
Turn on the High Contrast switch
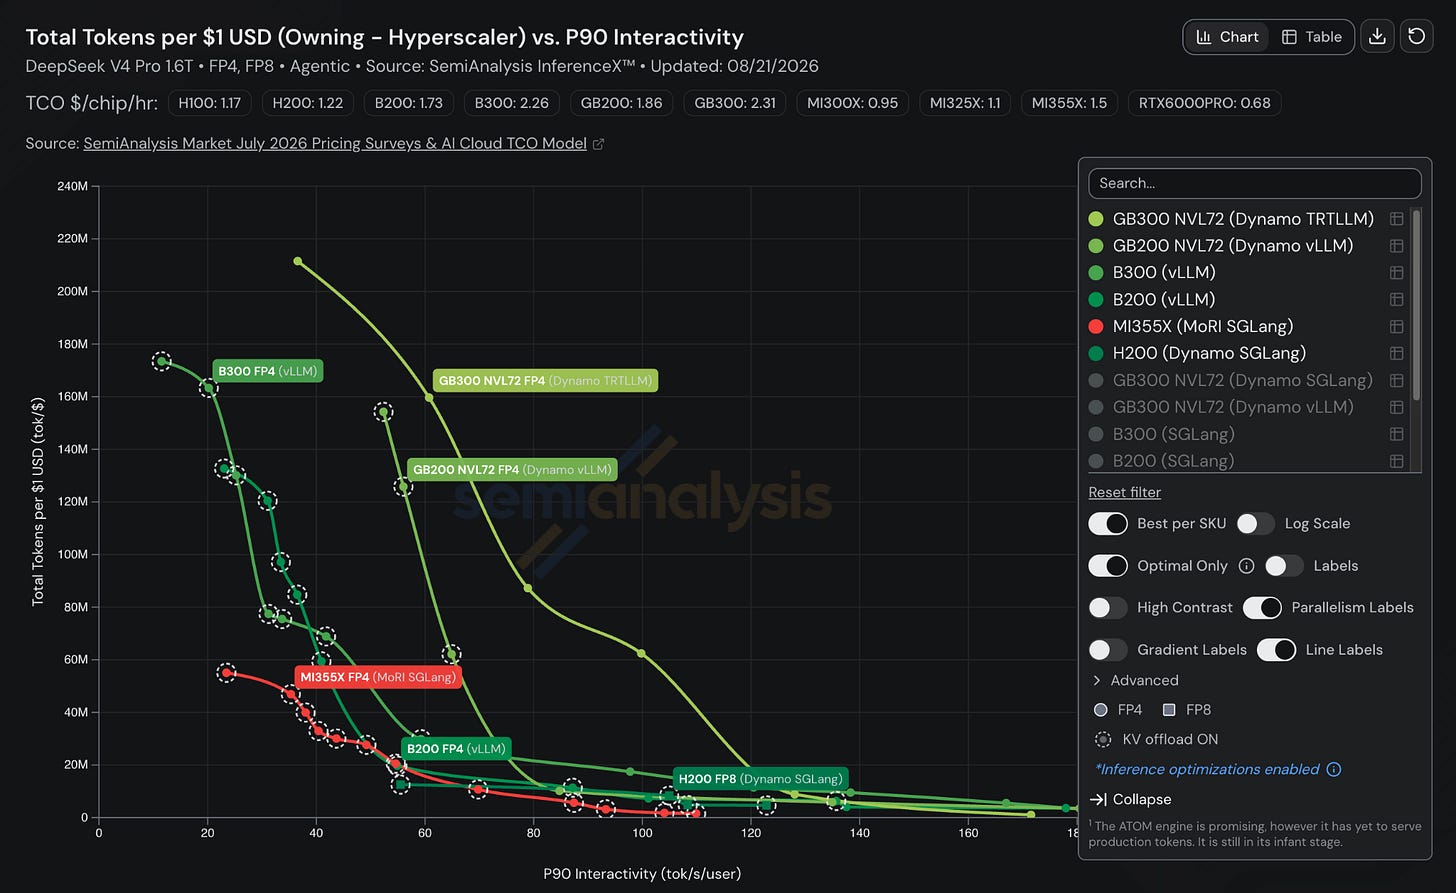[x=1108, y=608]
